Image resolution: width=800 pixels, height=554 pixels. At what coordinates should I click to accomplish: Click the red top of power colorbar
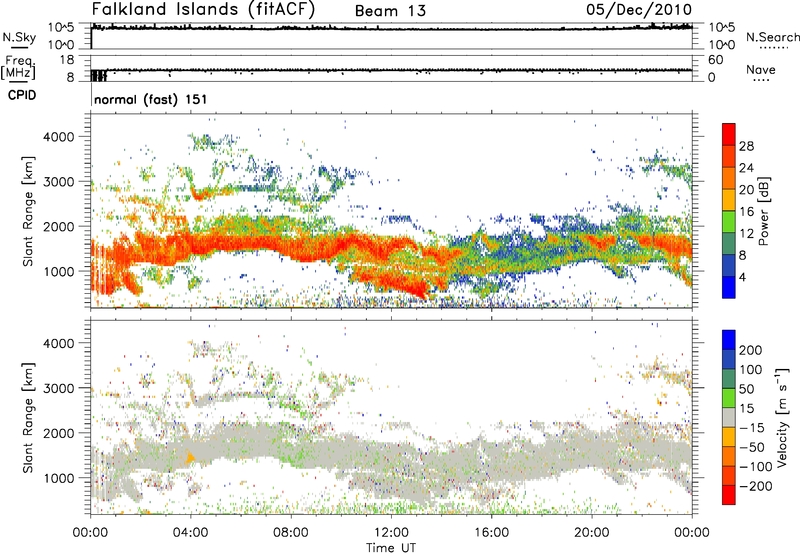(729, 134)
